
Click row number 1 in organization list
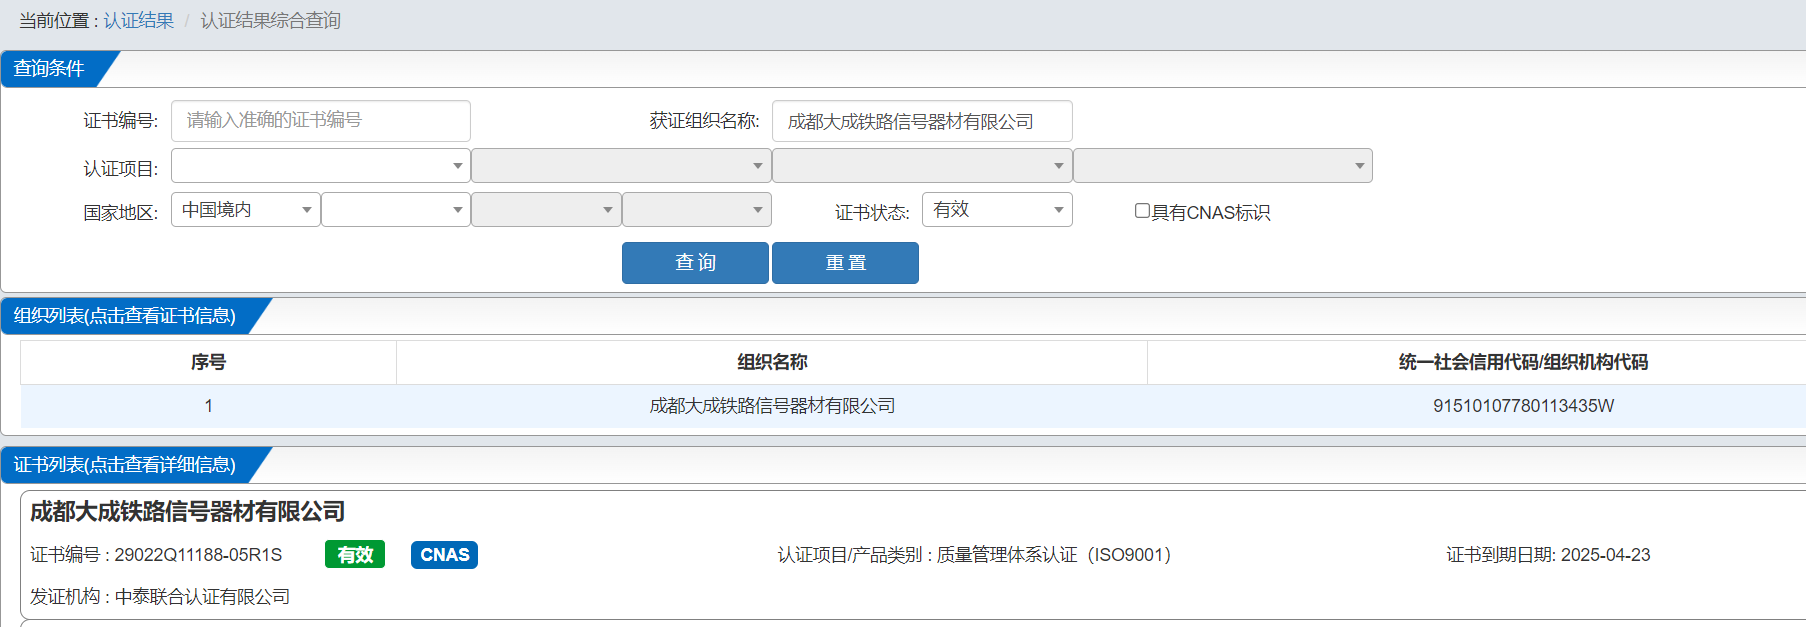click(208, 406)
